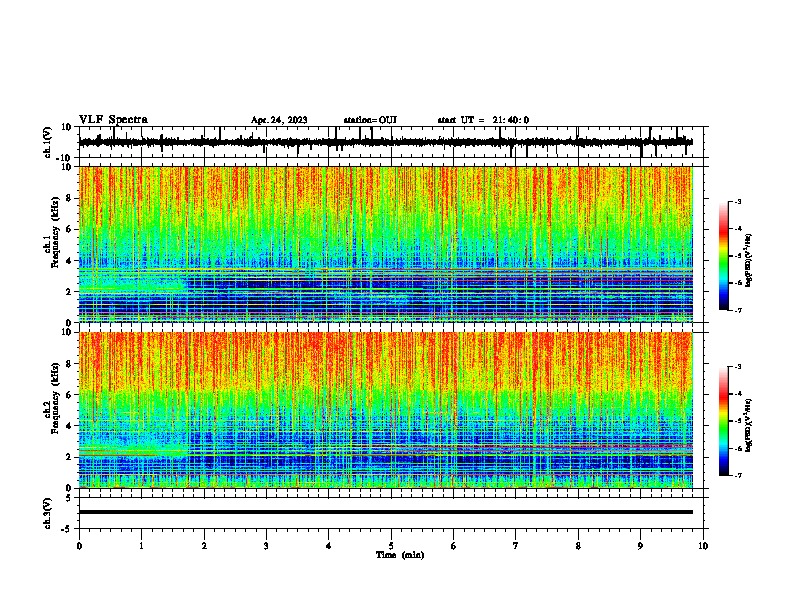Click the "station=OUI" header label
792x612 pixels.
(370, 120)
